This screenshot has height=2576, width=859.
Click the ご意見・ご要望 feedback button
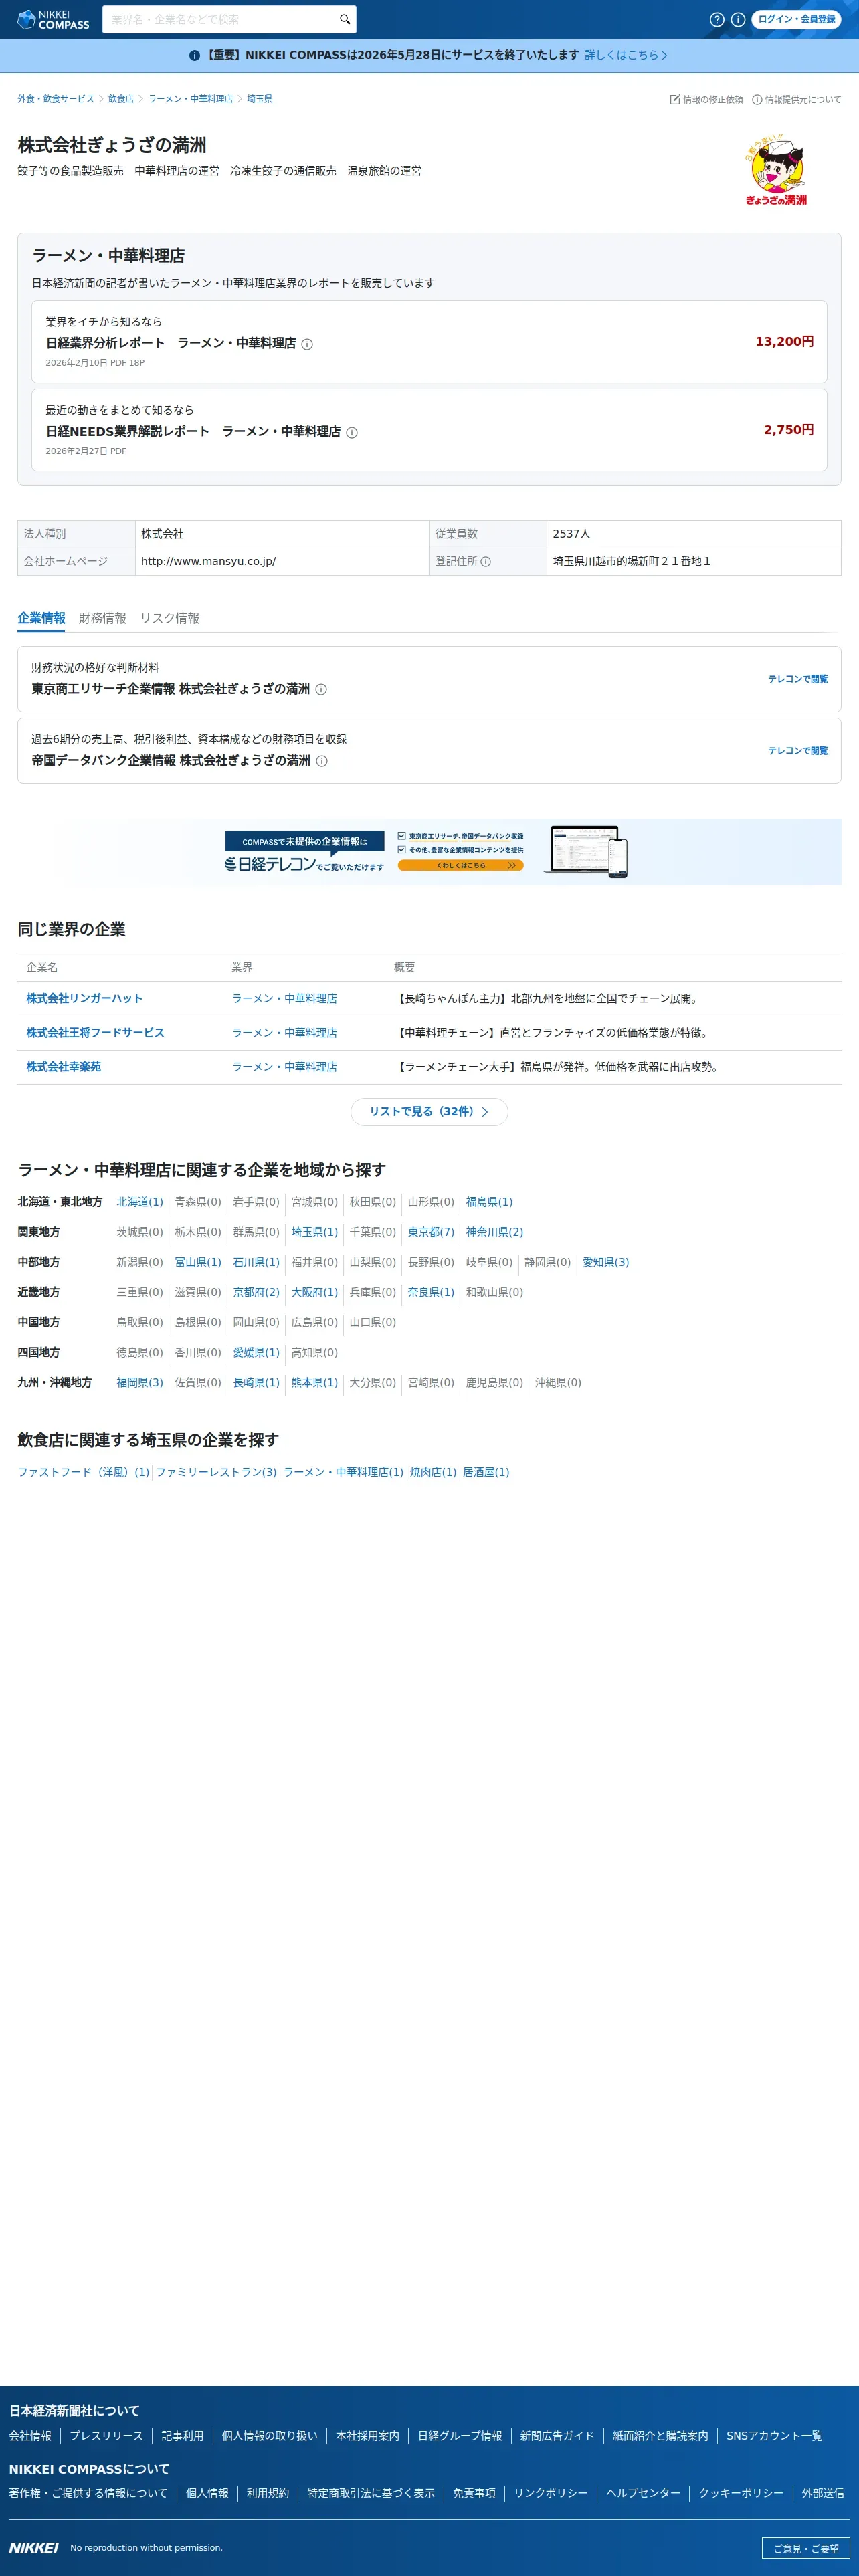coord(805,2548)
